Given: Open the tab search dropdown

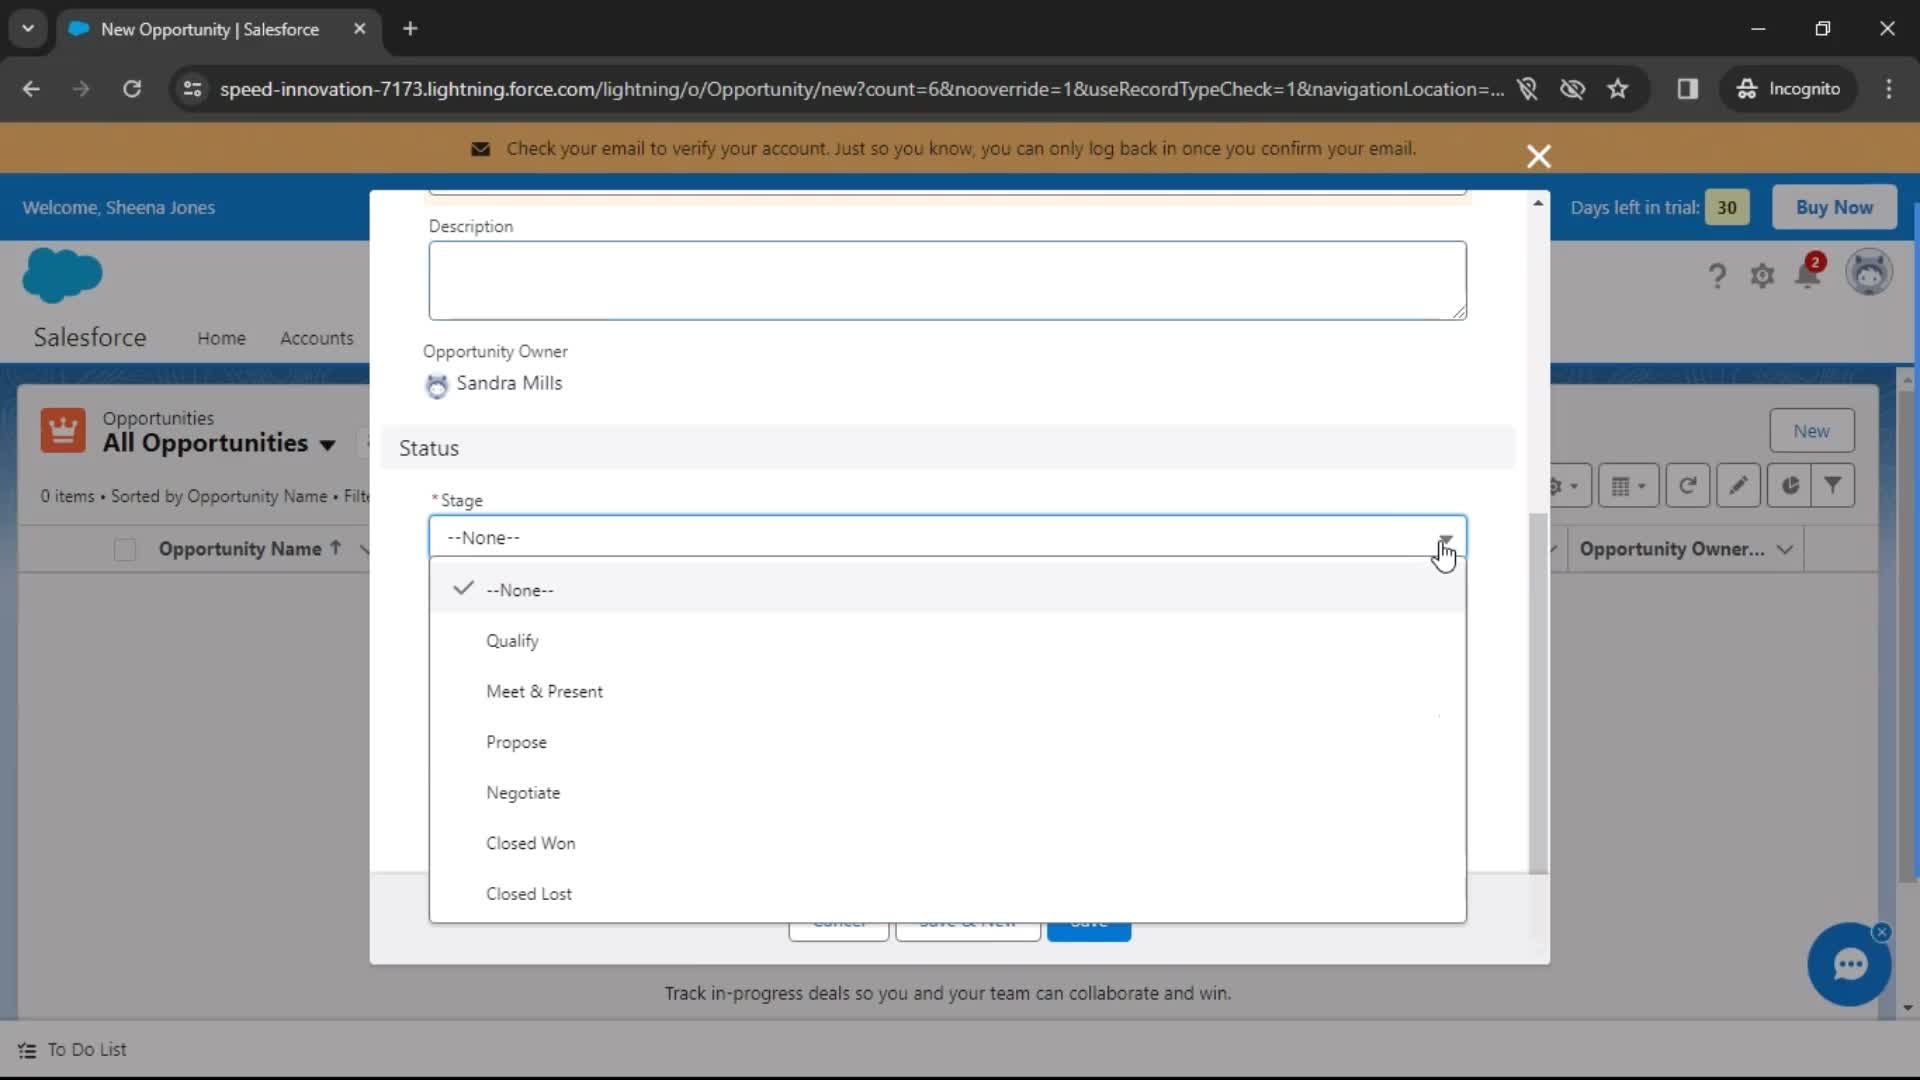Looking at the screenshot, I should 28,29.
